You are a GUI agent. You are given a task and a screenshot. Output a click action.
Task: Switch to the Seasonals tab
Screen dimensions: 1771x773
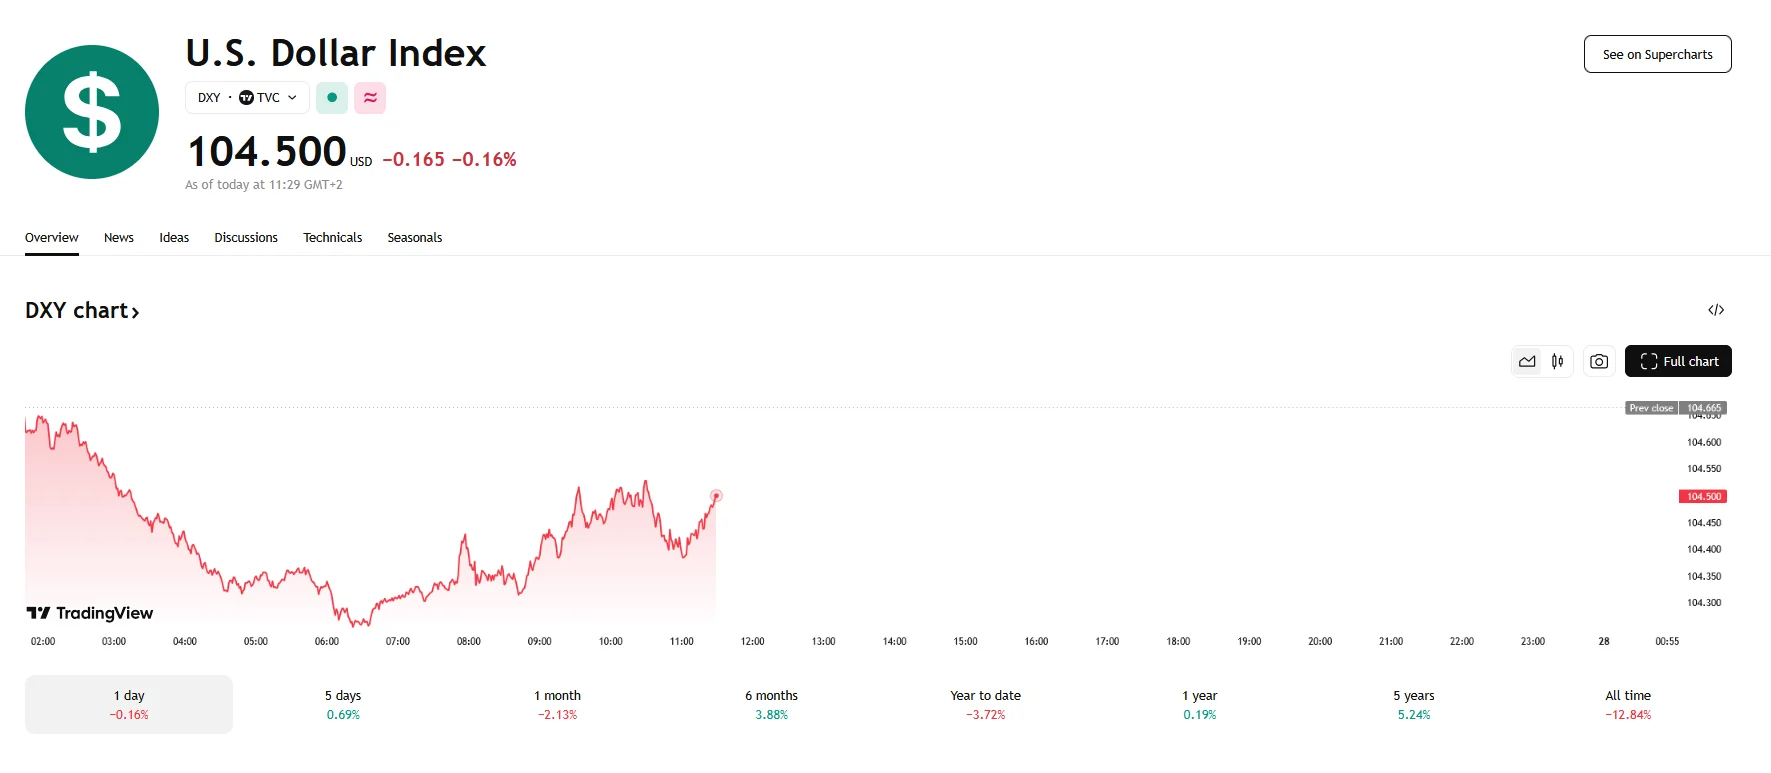coord(414,238)
